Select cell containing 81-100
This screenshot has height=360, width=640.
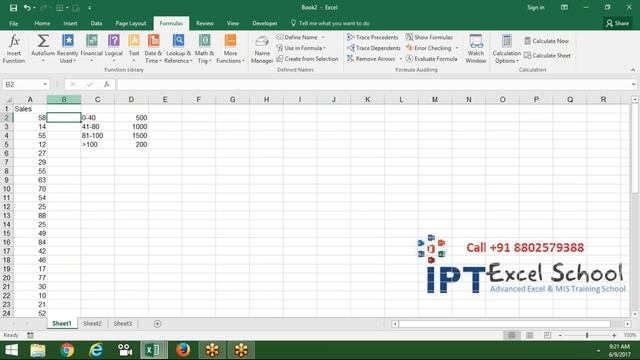[97, 136]
